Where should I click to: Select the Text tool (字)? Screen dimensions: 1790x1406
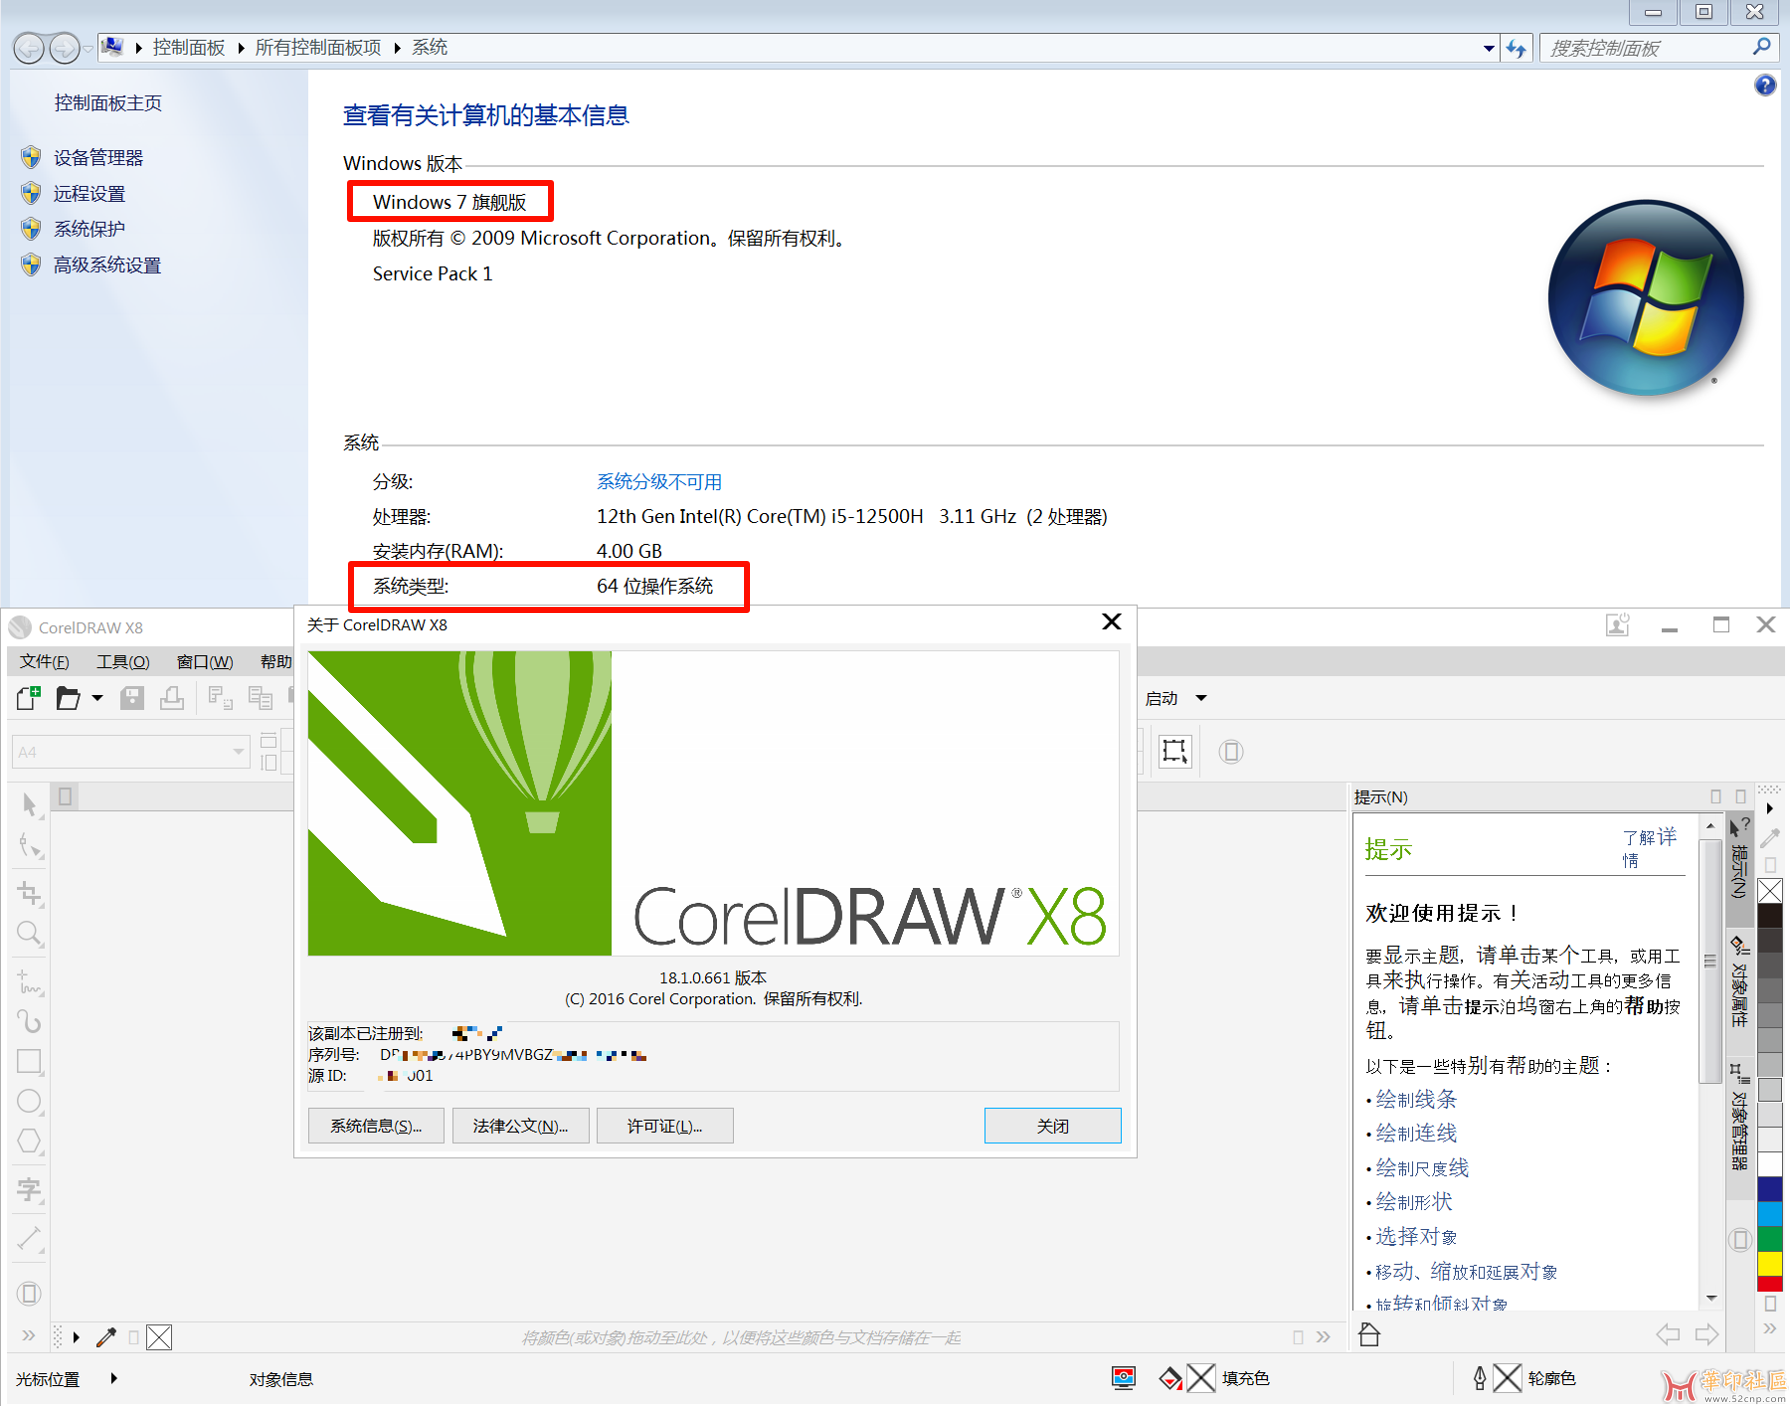tap(30, 1189)
